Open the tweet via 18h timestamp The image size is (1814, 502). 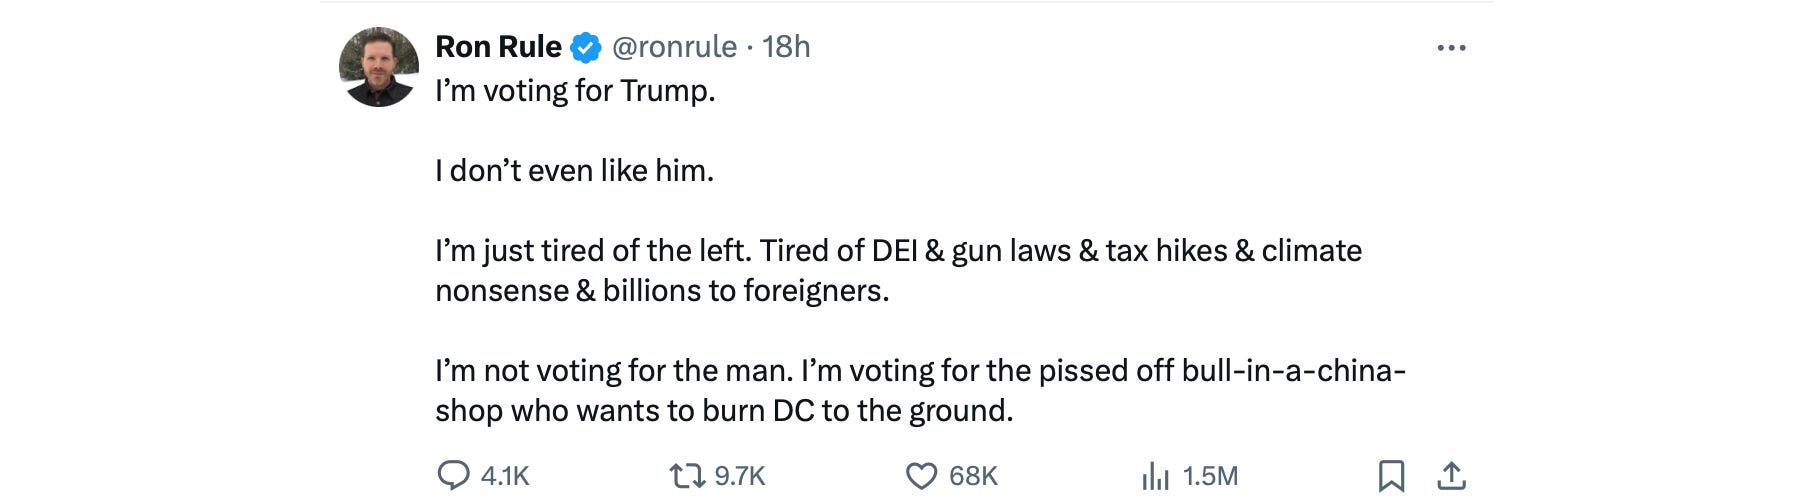click(786, 47)
